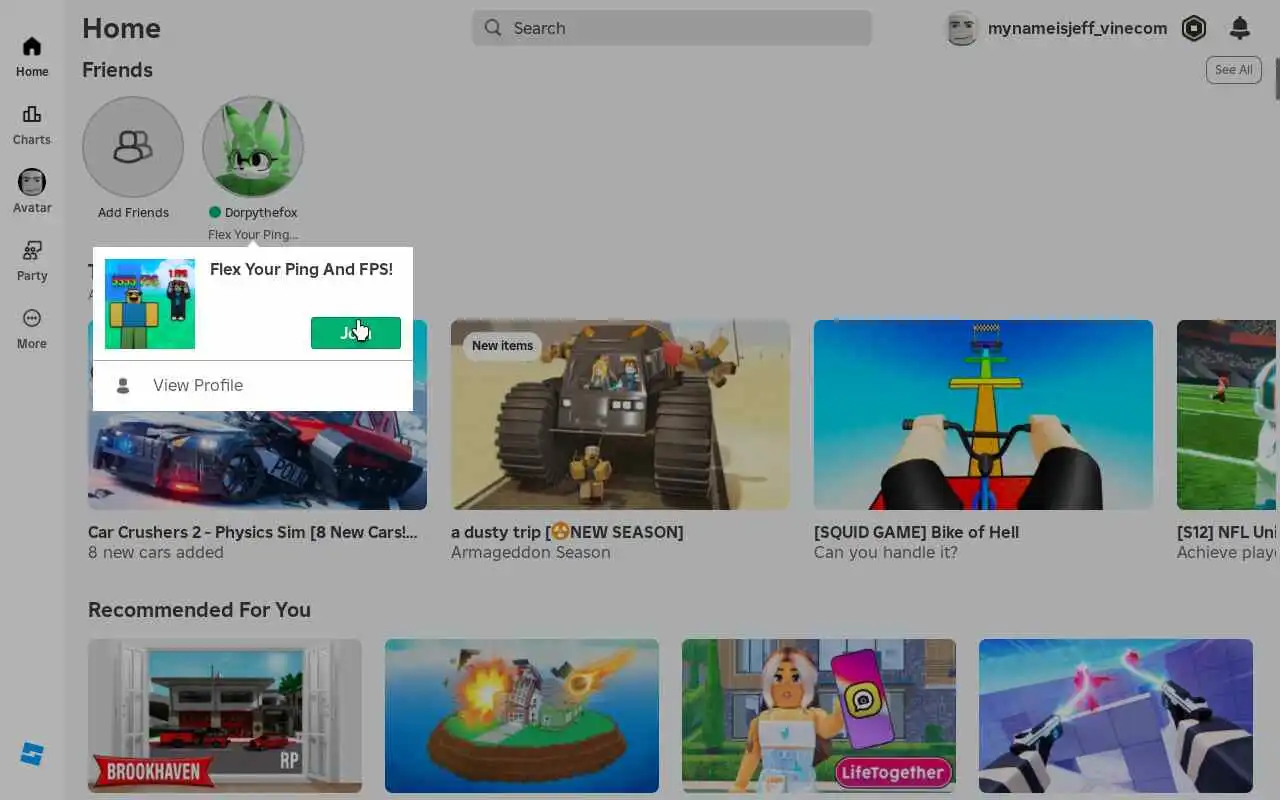This screenshot has width=1280, height=800.
Task: Click the mynameisjeff_vinecom profile avatar picture
Action: point(962,28)
